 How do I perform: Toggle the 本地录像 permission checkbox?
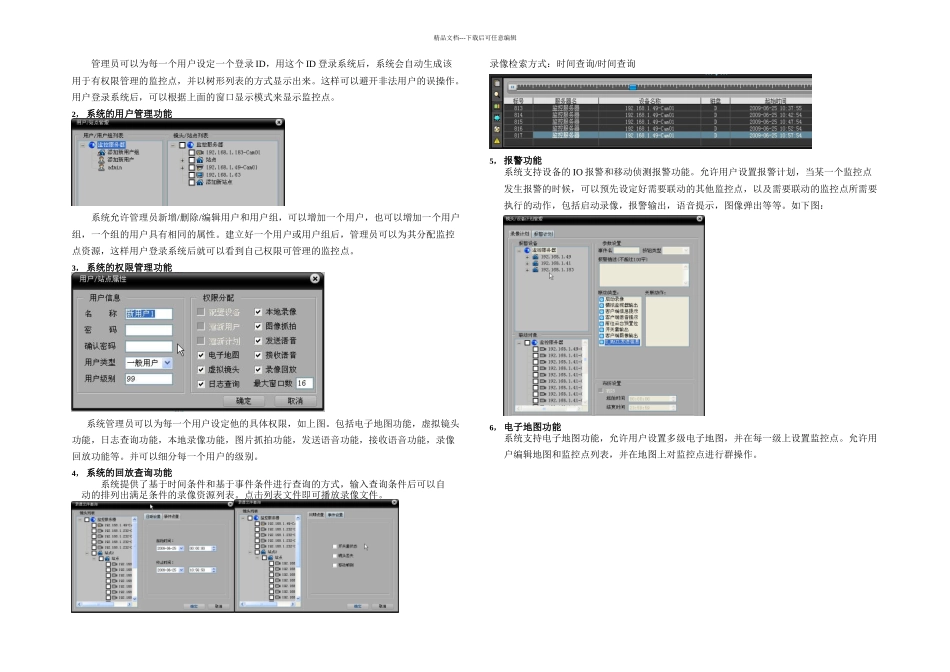(258, 311)
